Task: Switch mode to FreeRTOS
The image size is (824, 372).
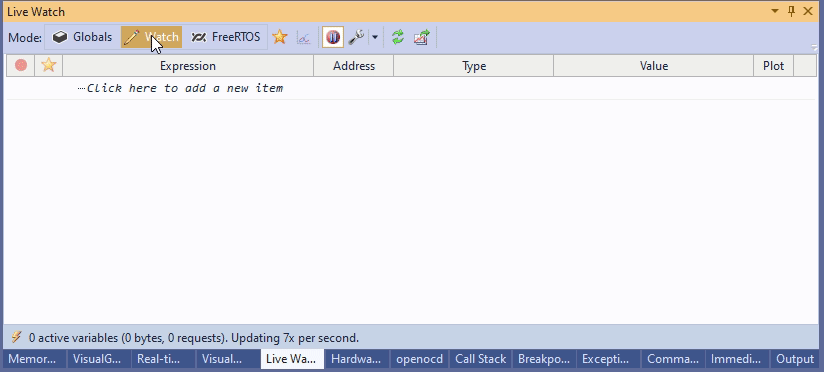Action: (x=225, y=37)
